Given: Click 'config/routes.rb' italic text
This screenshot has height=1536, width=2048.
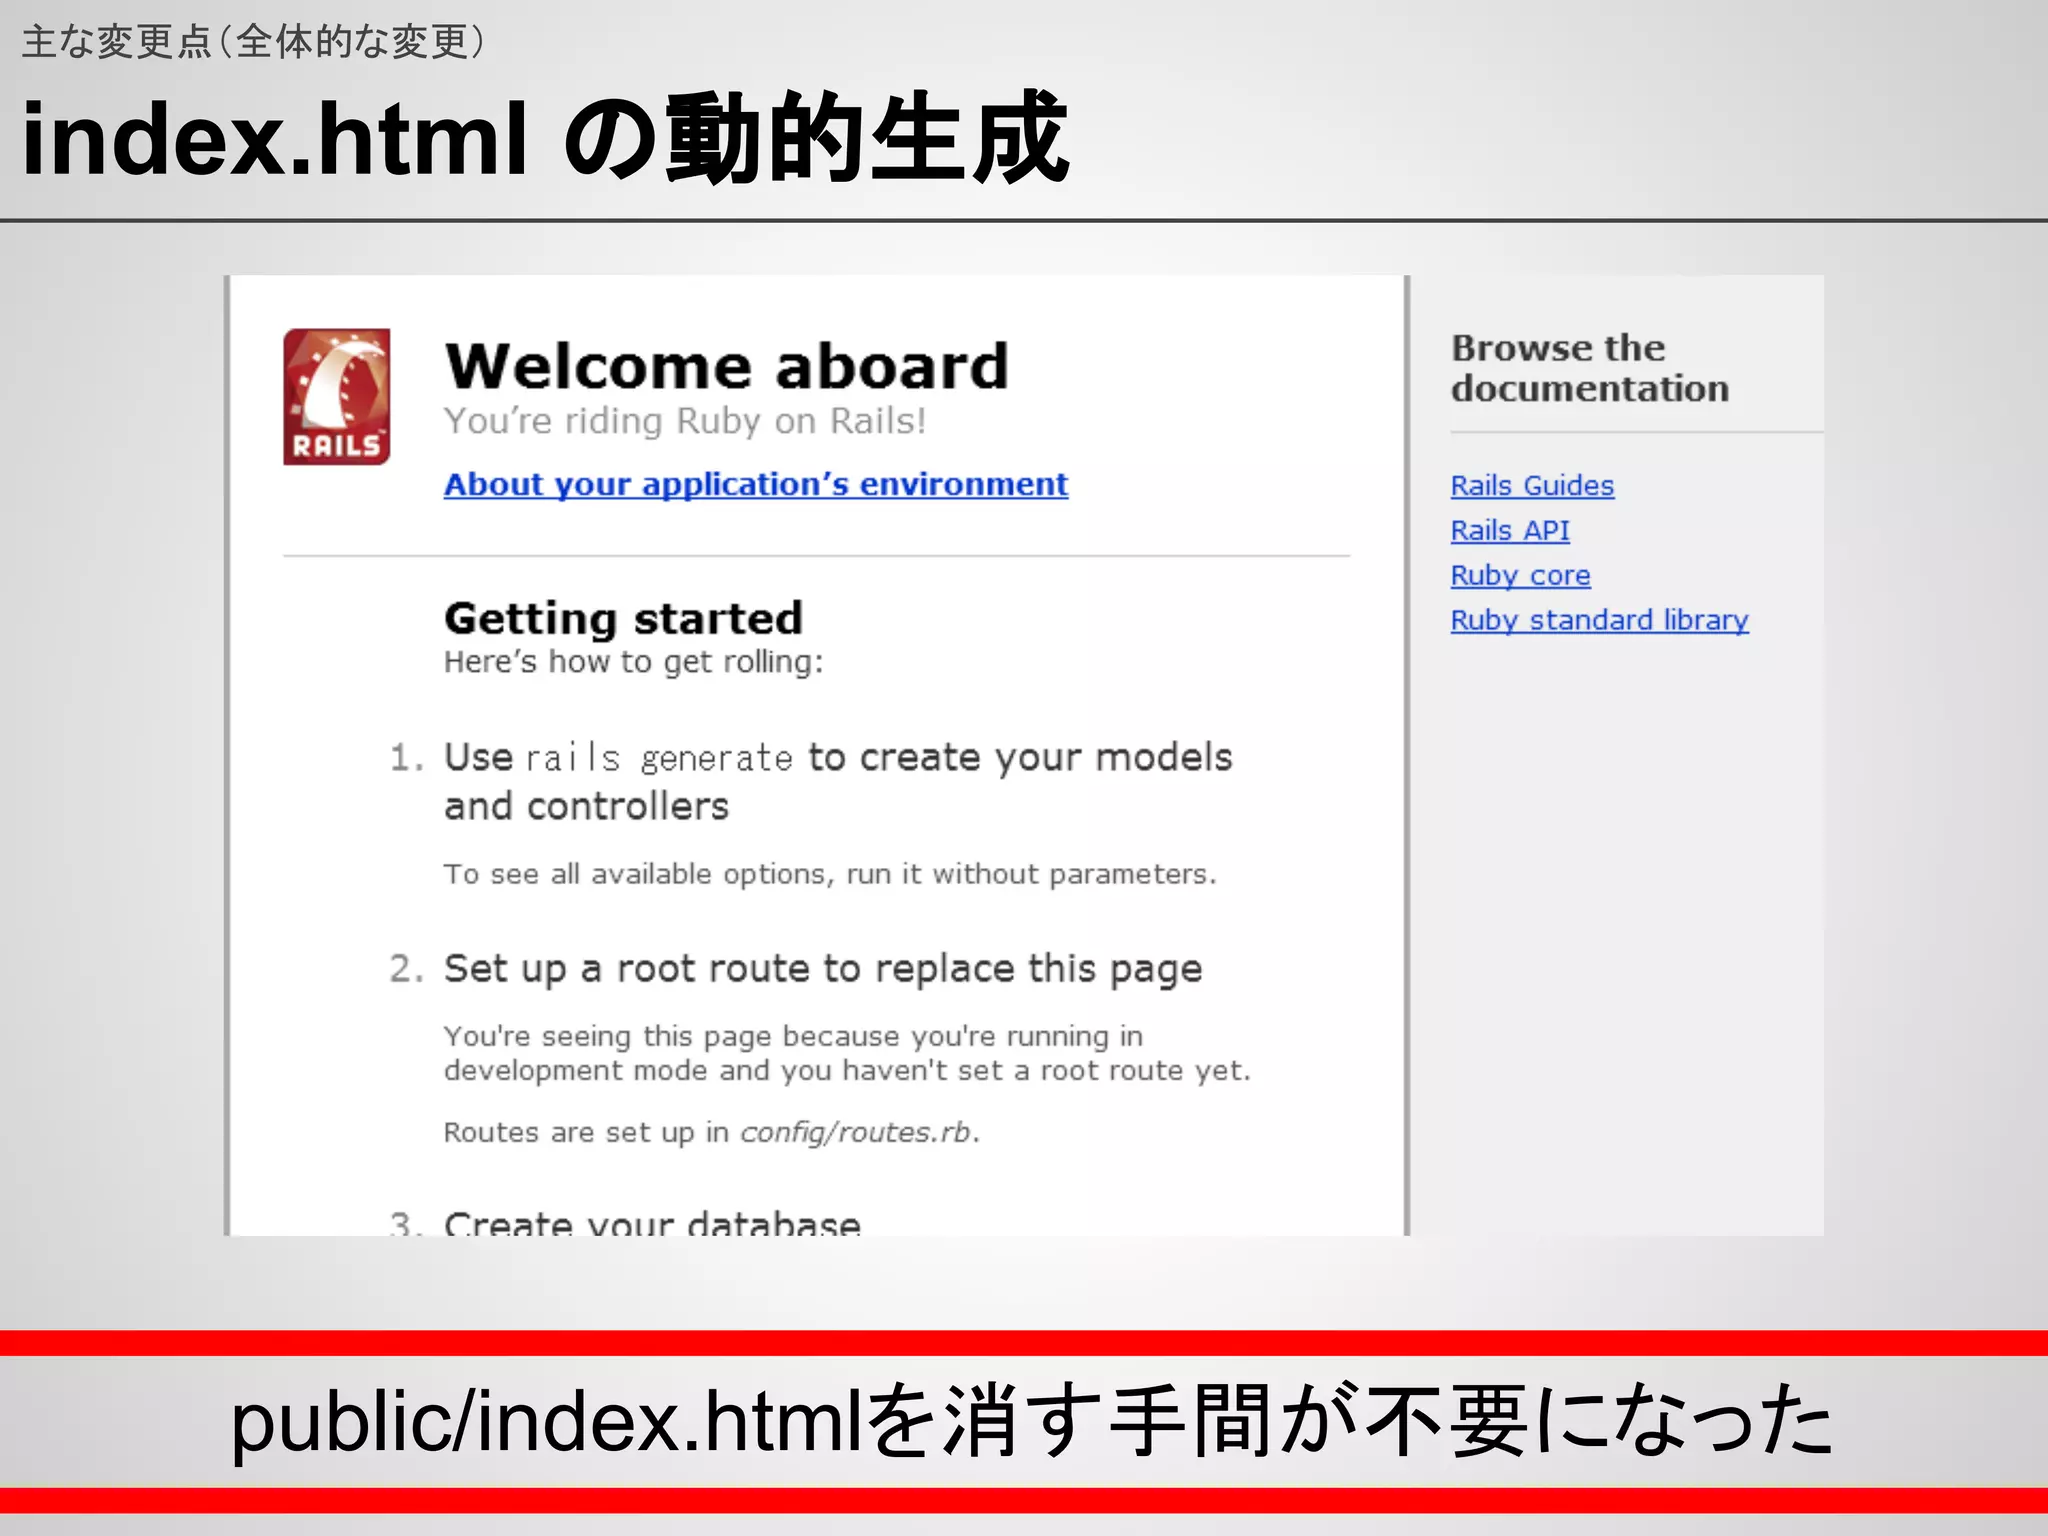Looking at the screenshot, I should pyautogui.click(x=855, y=1132).
